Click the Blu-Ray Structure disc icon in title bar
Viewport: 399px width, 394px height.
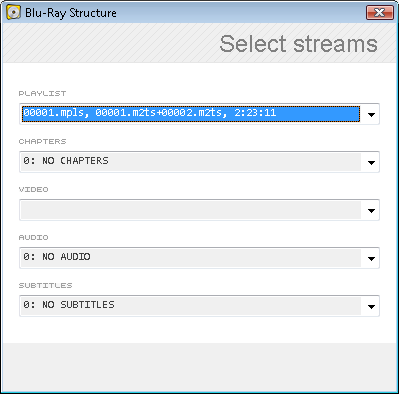coord(14,13)
